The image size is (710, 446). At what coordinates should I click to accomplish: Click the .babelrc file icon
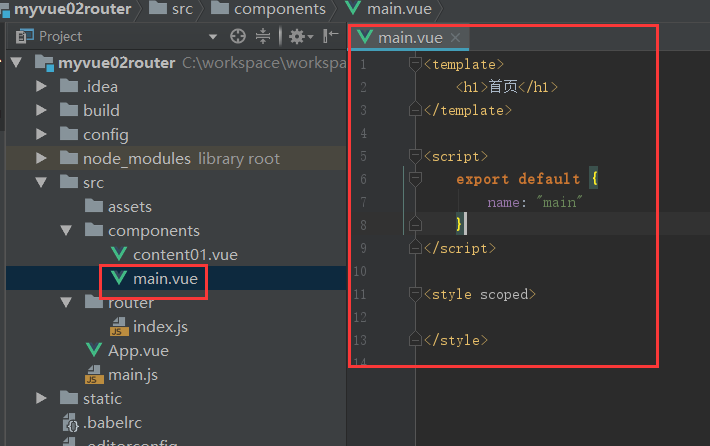pos(71,422)
